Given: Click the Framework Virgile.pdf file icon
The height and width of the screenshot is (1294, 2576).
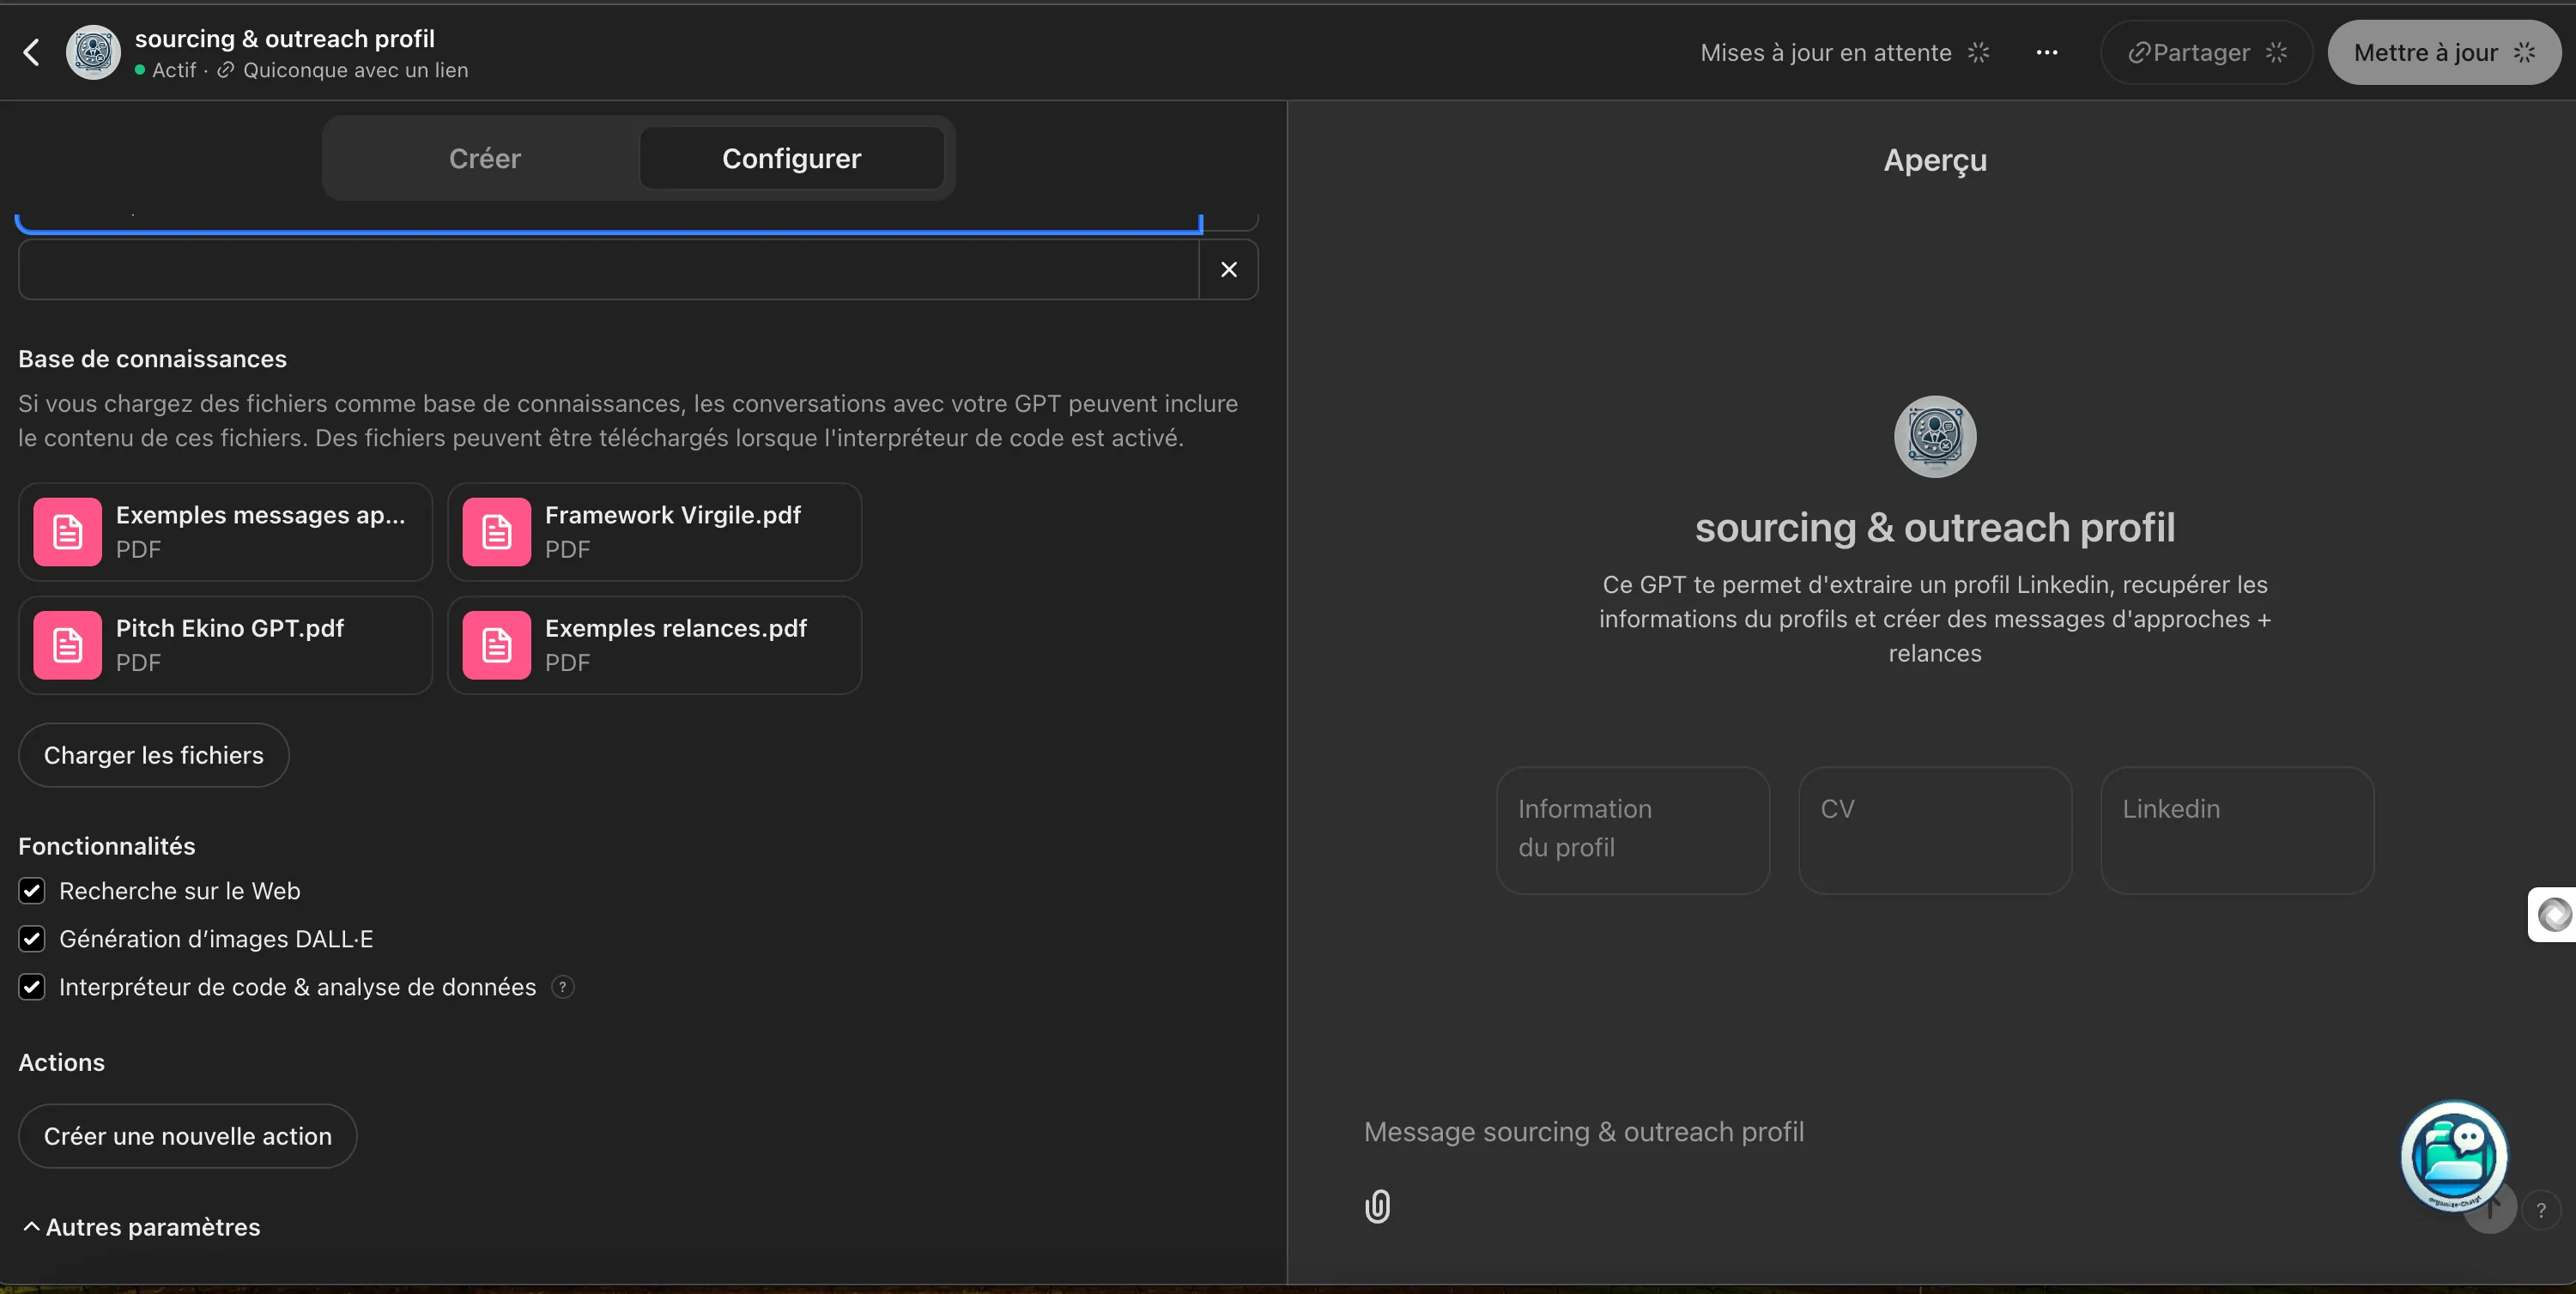Looking at the screenshot, I should click(x=496, y=532).
